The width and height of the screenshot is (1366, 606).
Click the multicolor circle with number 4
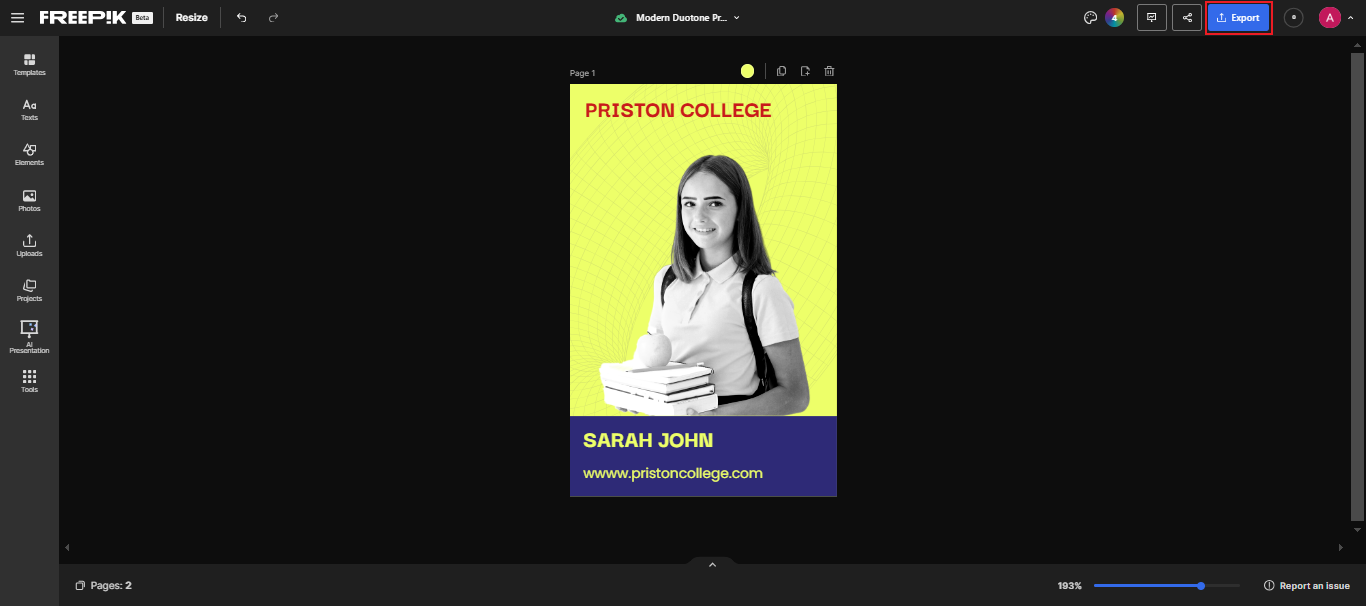tap(1114, 18)
